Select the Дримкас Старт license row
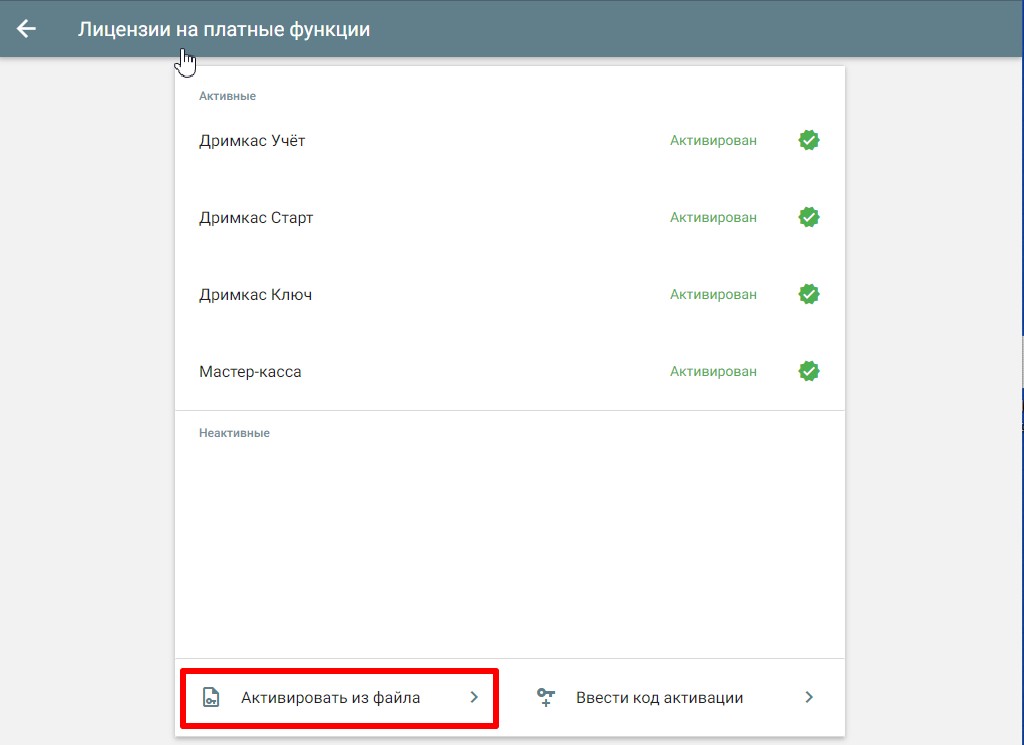 256,218
